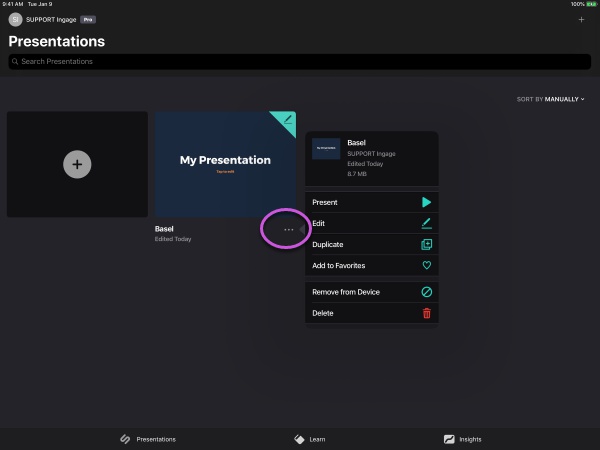Open the Sort By Manually dropdown
The width and height of the screenshot is (600, 450).
click(x=550, y=99)
